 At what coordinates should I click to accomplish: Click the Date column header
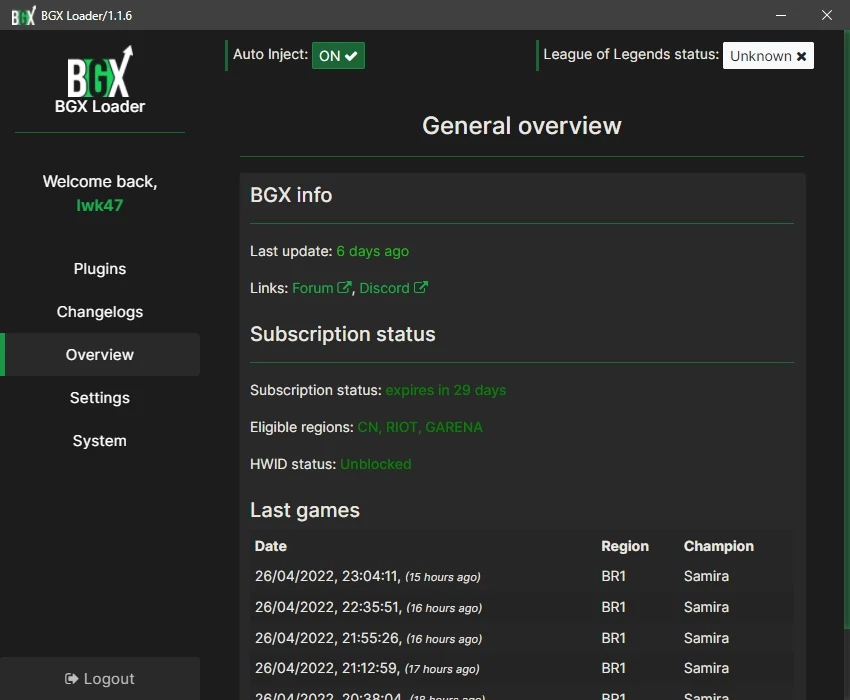271,546
